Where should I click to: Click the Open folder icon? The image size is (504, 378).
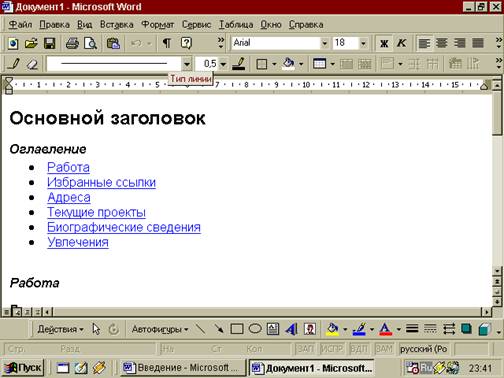[x=31, y=43]
